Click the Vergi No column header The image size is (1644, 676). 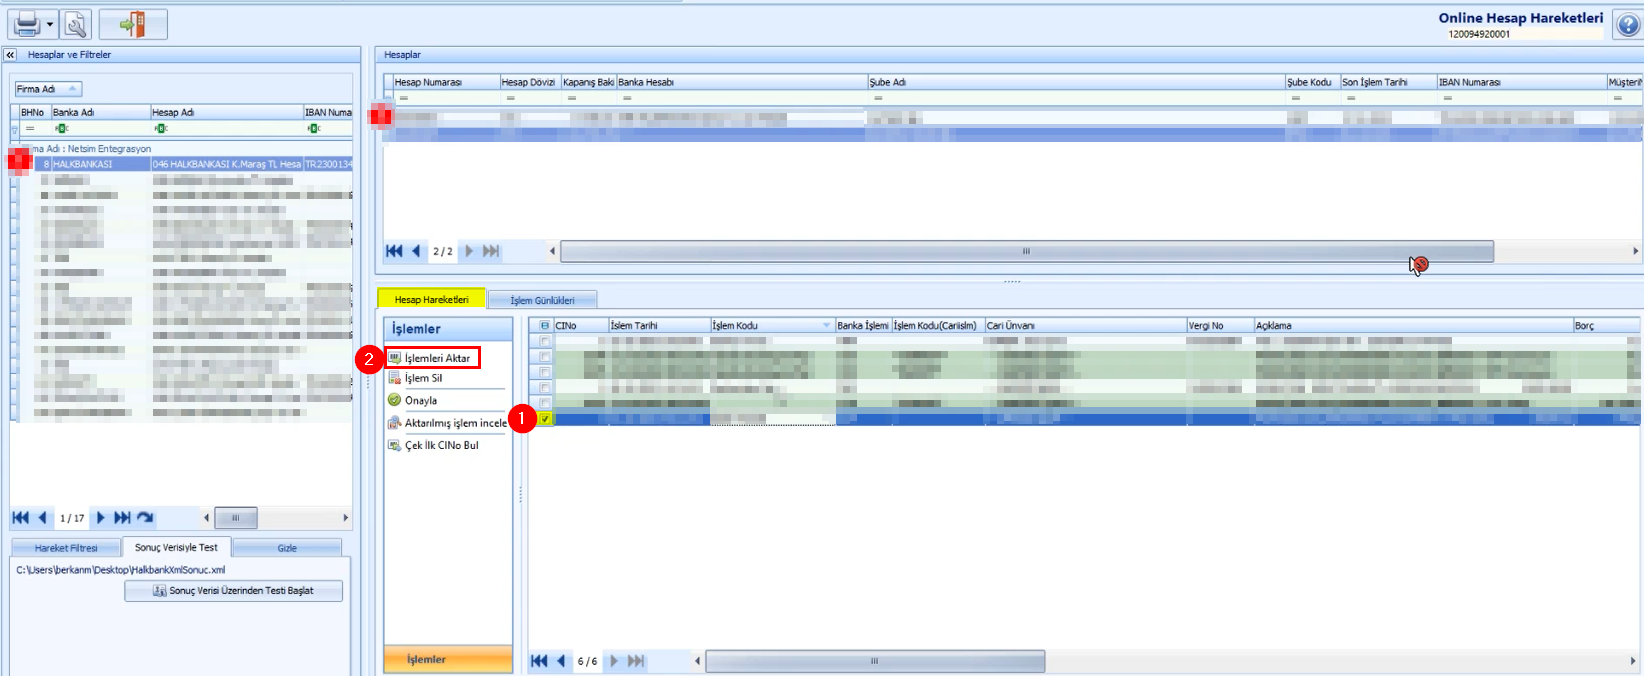coord(1220,325)
